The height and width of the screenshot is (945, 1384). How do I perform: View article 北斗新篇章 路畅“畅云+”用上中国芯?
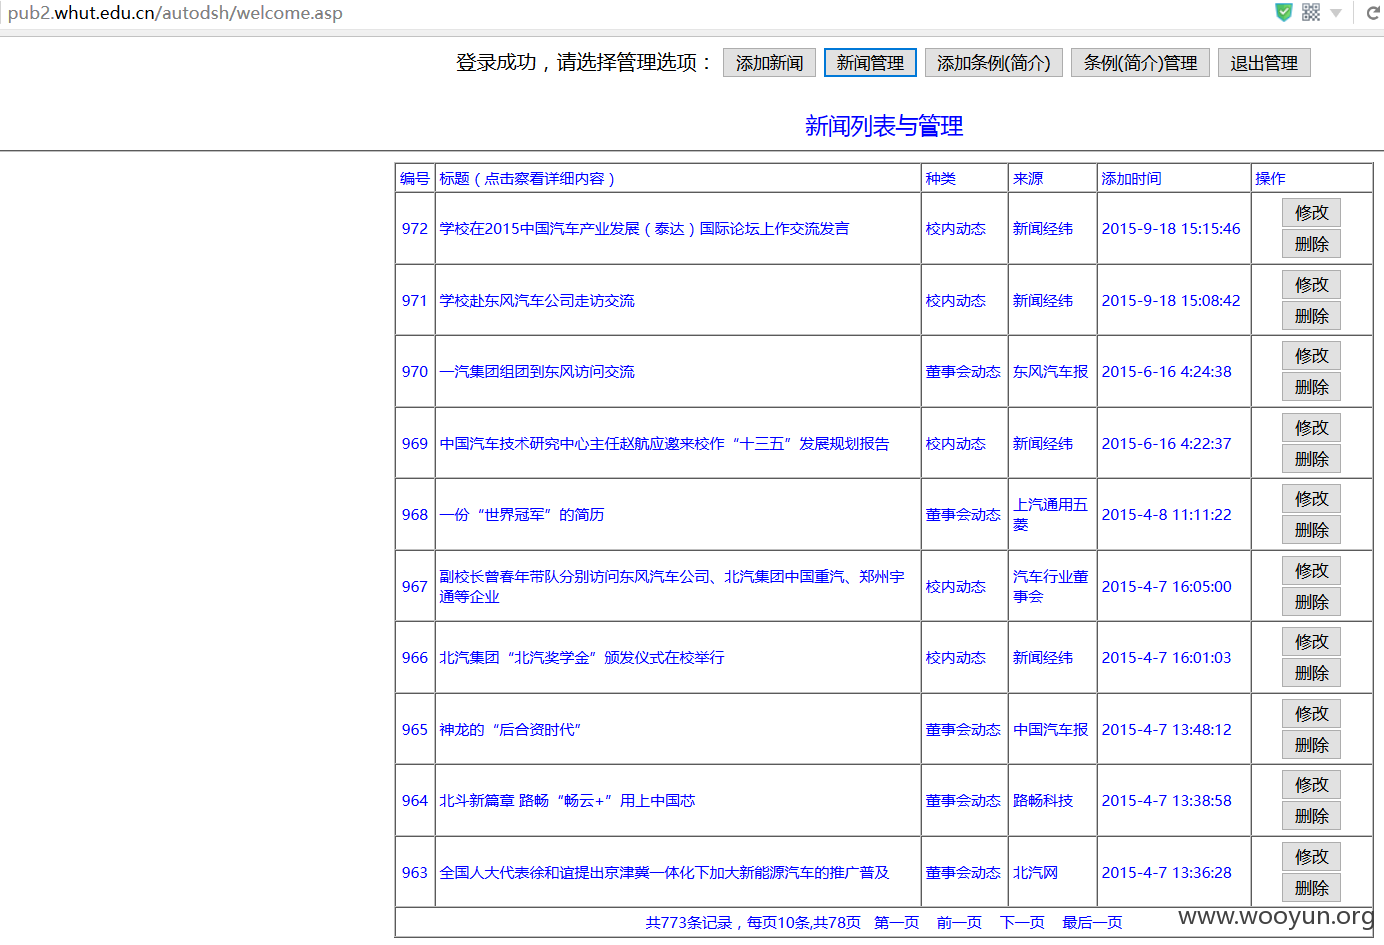pos(567,801)
